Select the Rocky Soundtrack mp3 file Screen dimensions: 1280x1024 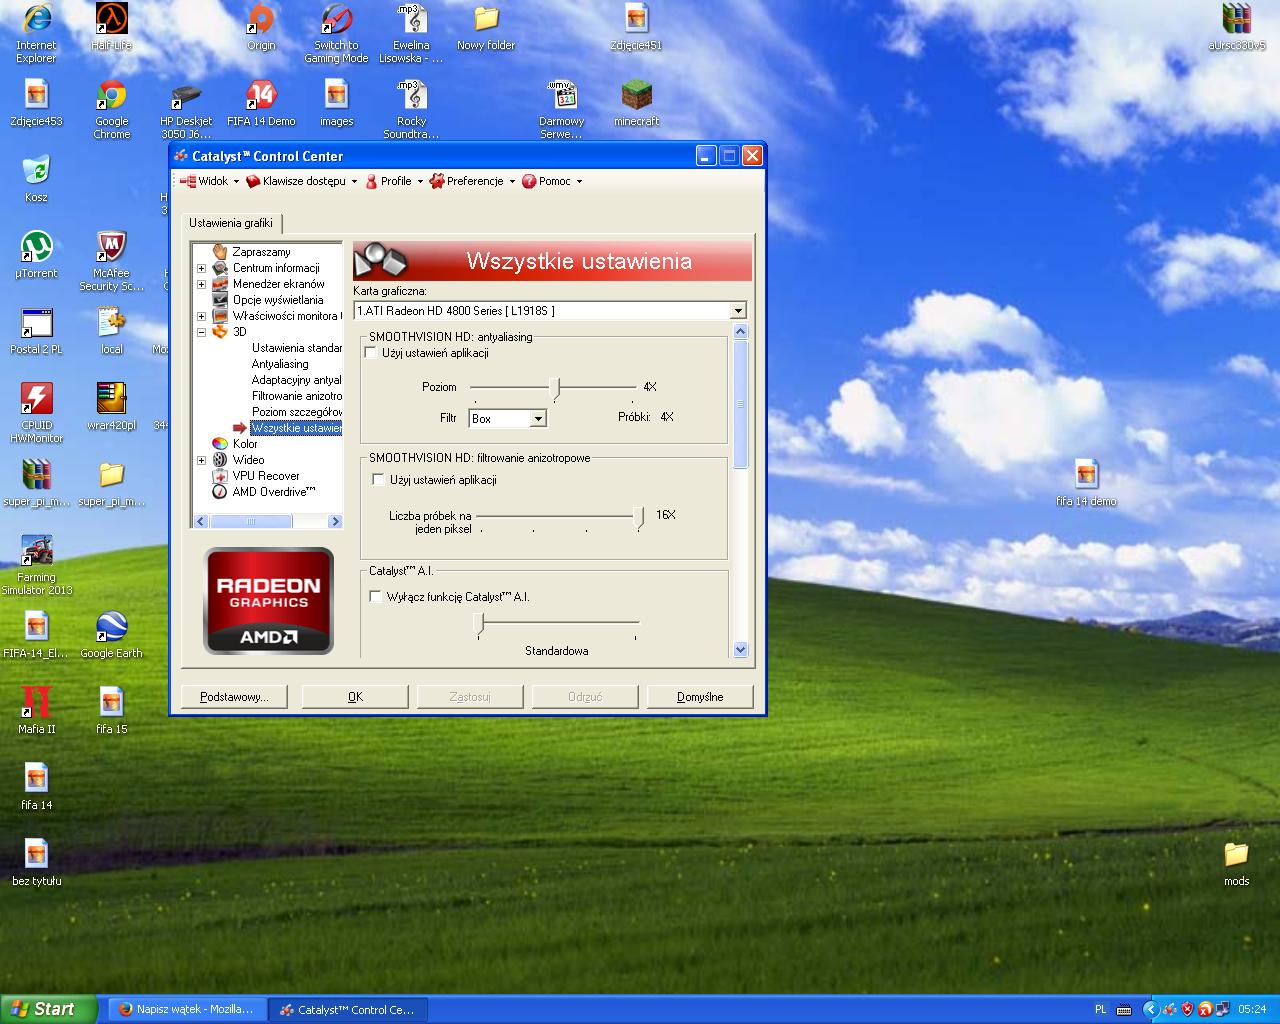pyautogui.click(x=411, y=110)
